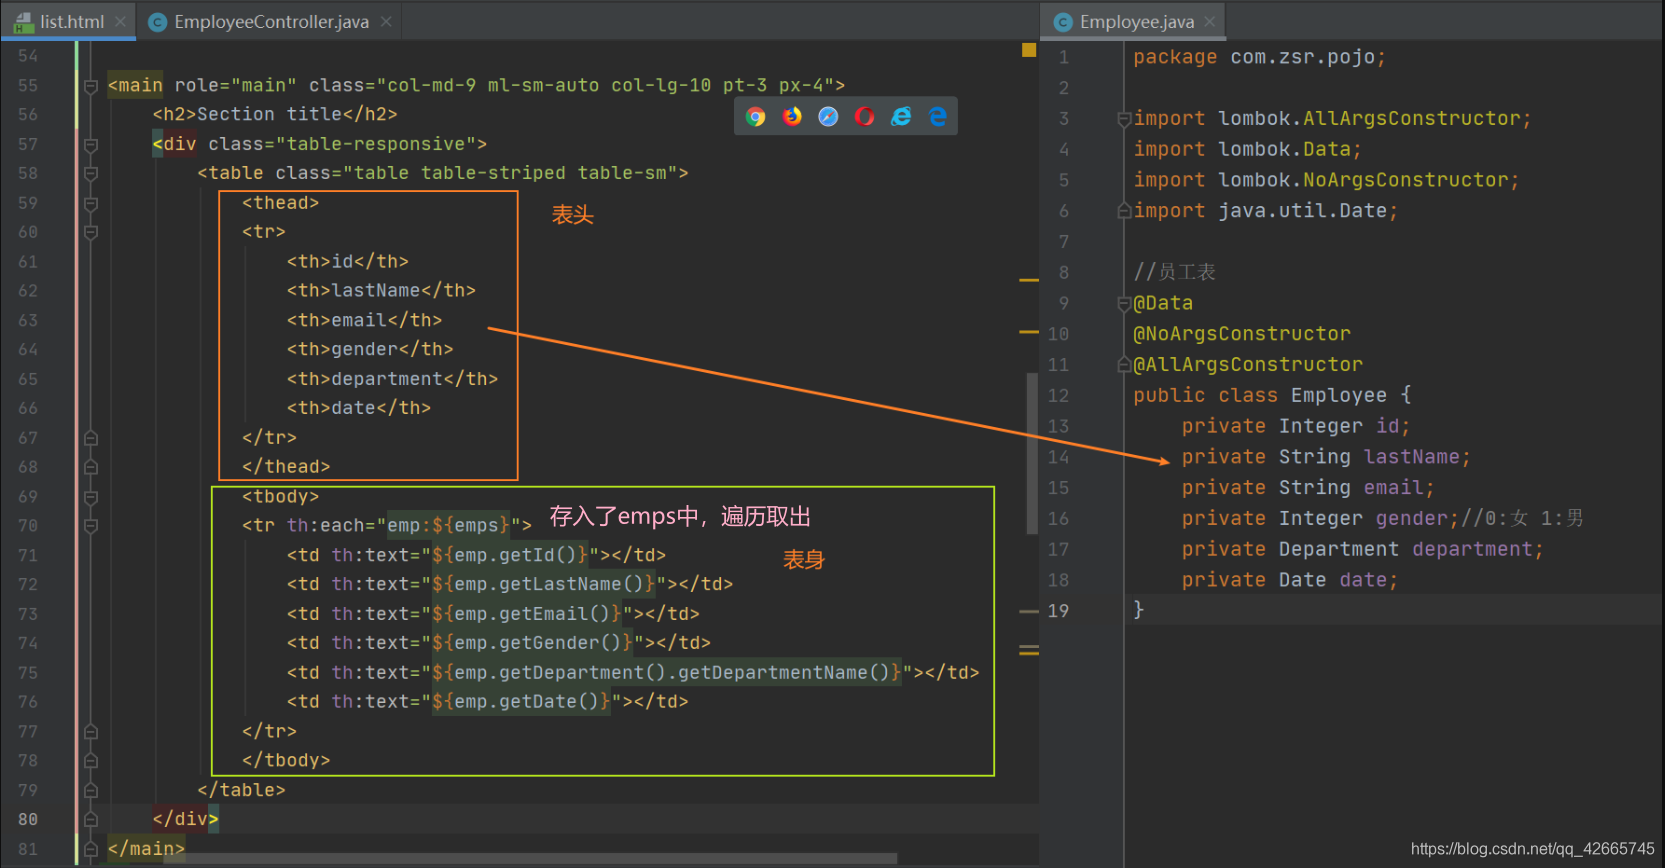
Task: Click the yellow inspection warning indicator
Action: [x=1029, y=50]
